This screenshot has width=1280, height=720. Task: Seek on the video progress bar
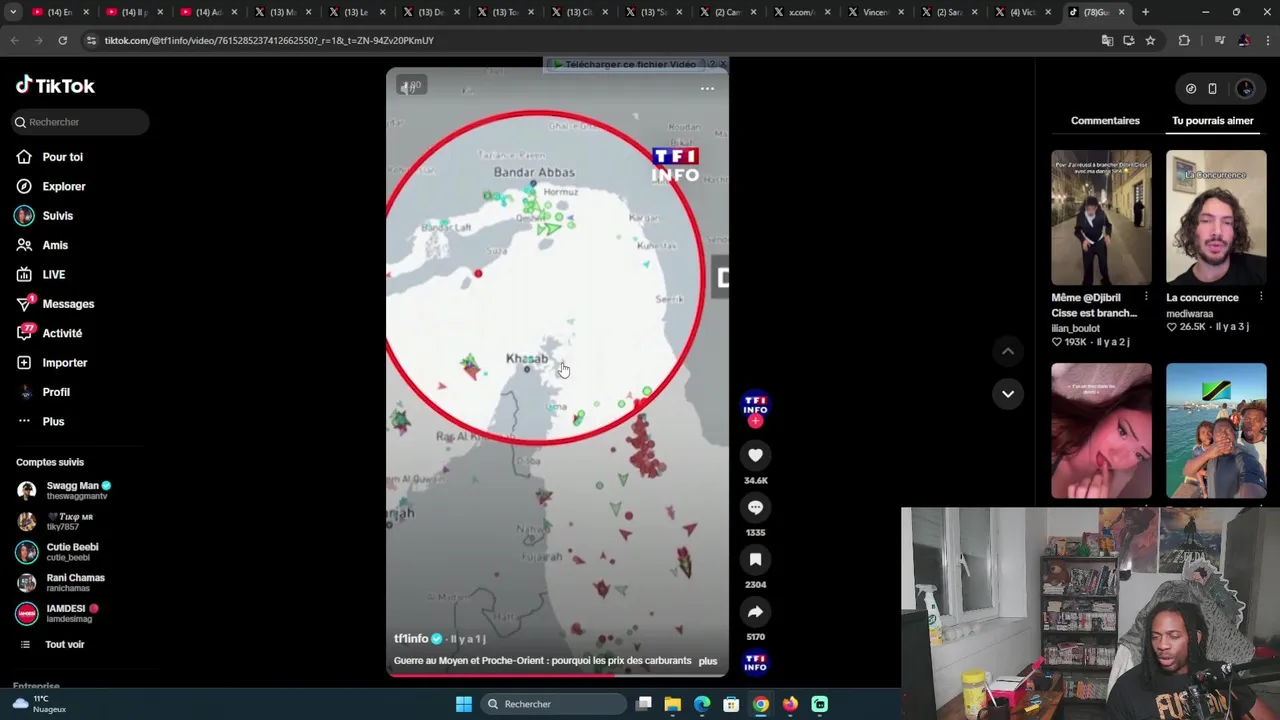pos(557,675)
